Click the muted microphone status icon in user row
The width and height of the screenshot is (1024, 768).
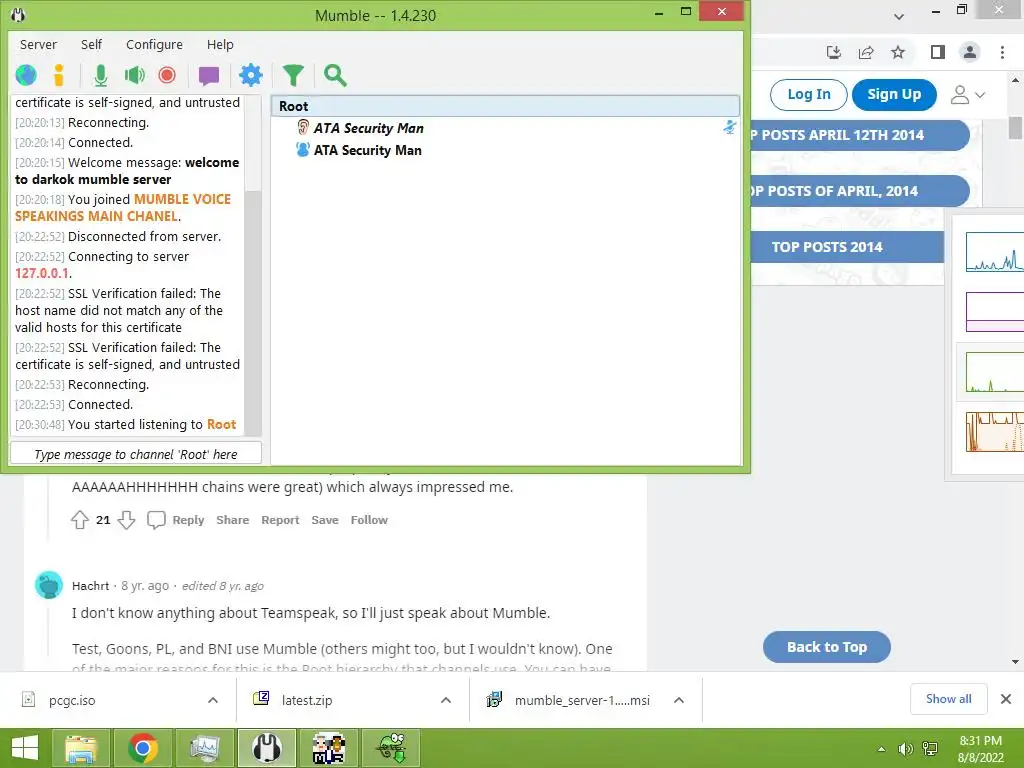pos(729,127)
